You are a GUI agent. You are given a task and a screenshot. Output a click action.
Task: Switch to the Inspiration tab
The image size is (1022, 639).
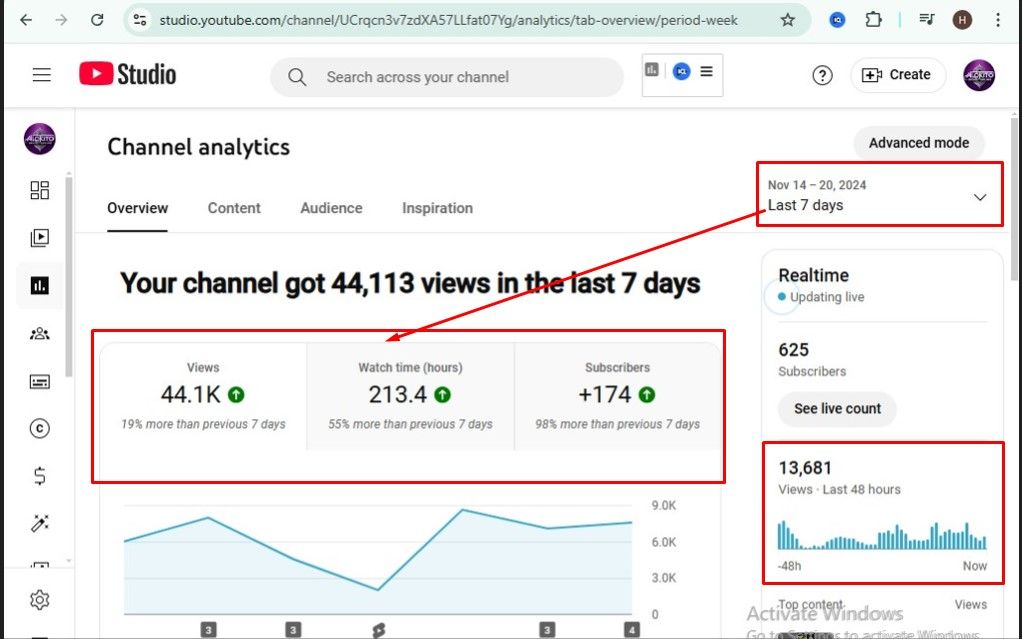coord(437,208)
